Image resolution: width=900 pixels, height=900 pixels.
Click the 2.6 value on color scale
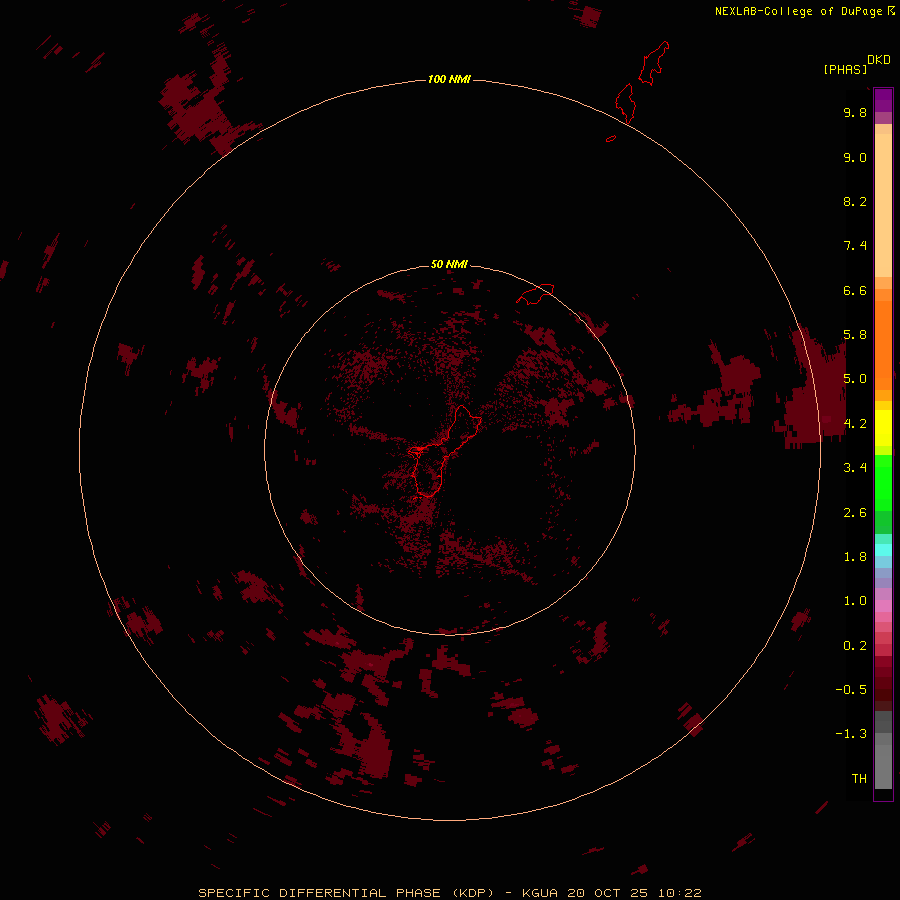pyautogui.click(x=855, y=513)
